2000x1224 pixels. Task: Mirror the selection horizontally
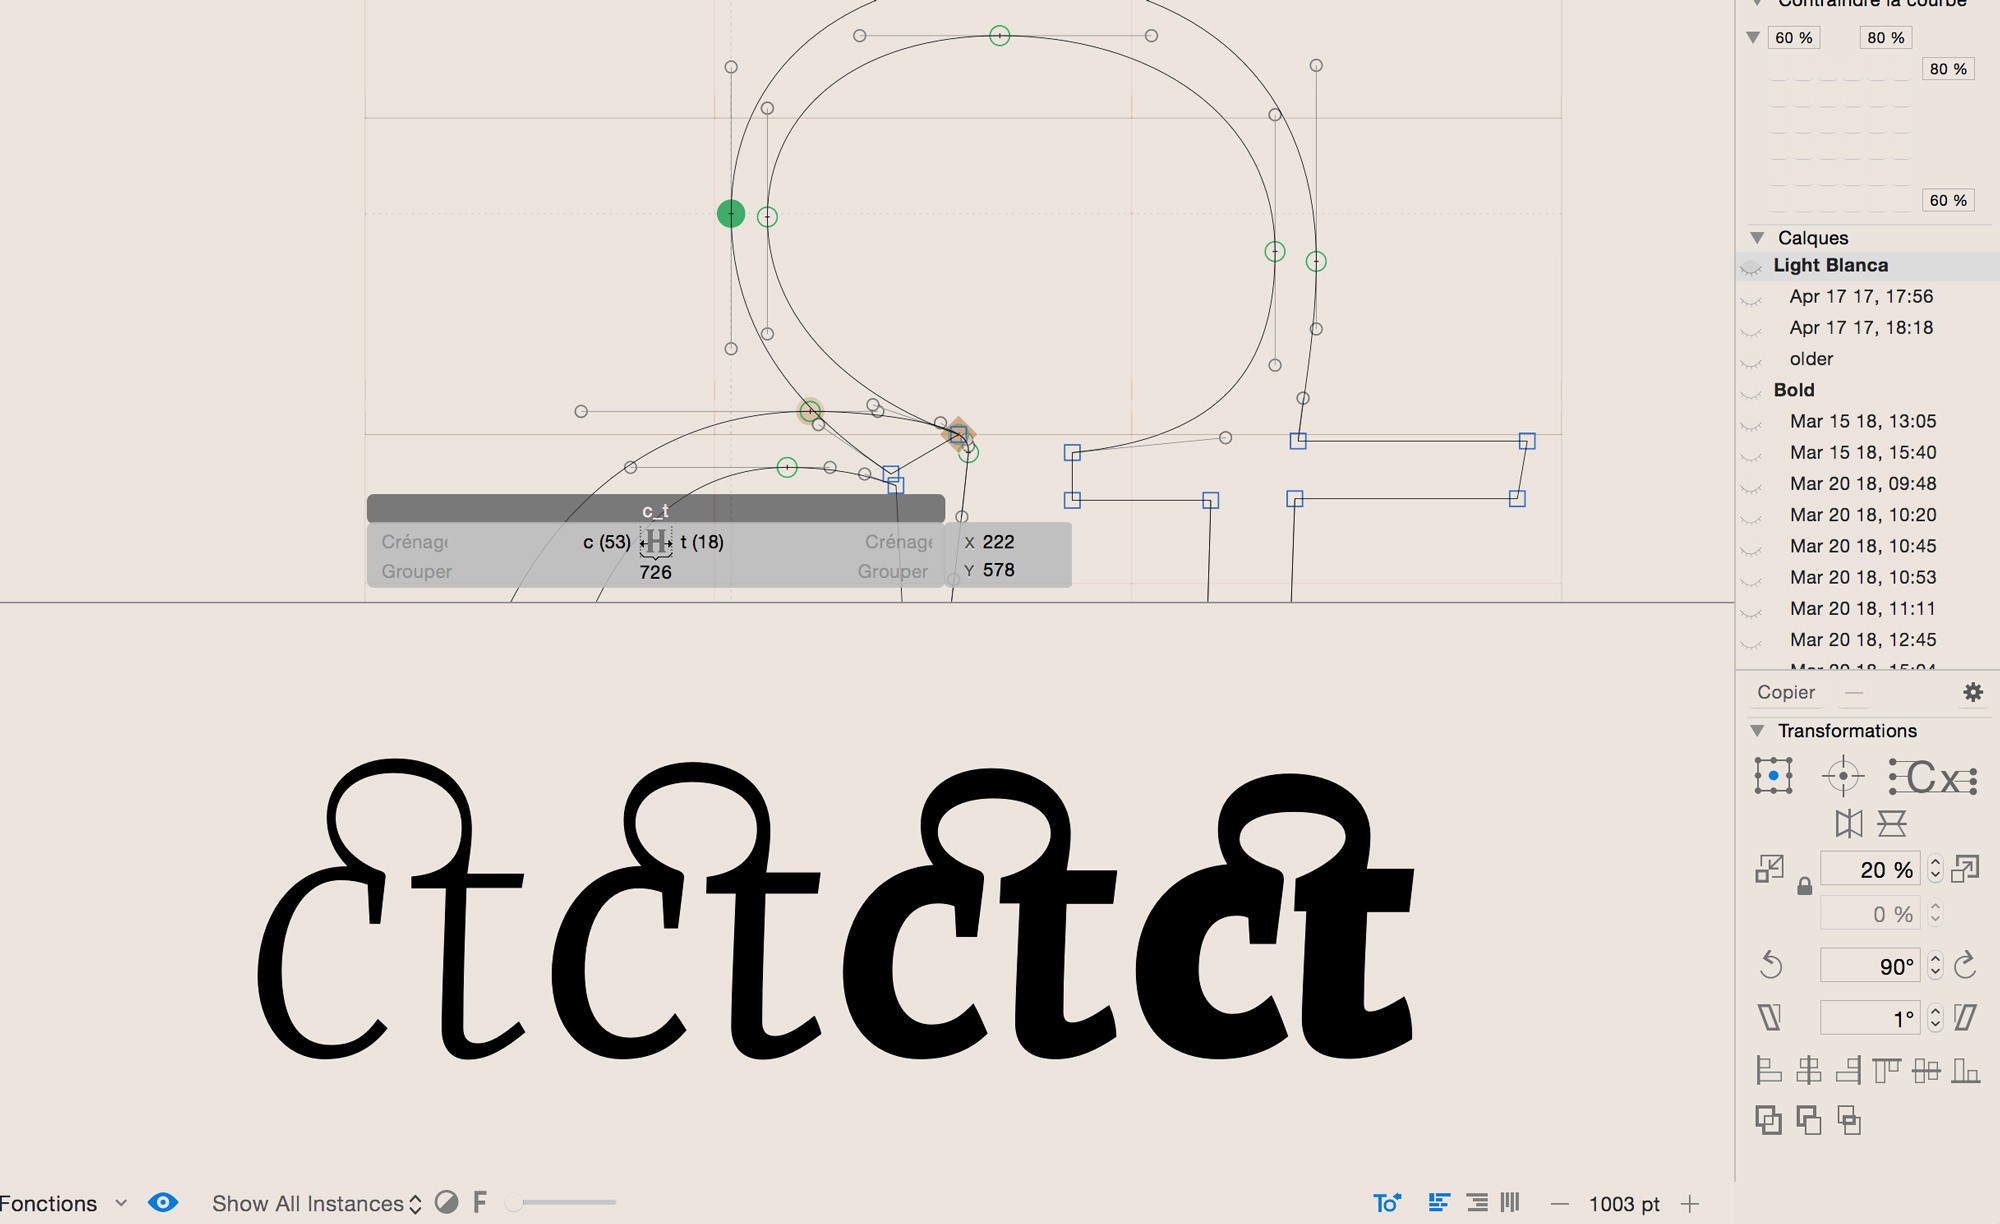(x=1849, y=825)
